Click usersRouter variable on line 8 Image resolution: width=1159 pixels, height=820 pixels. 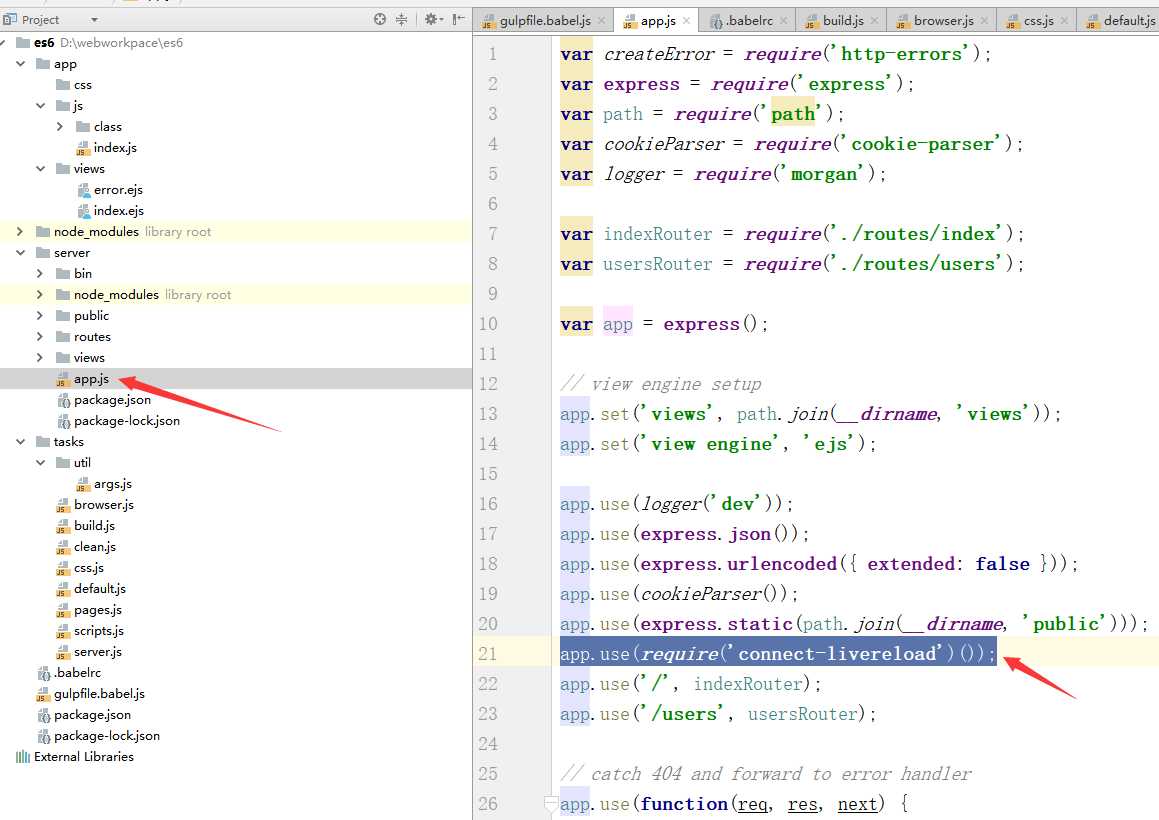coord(658,264)
